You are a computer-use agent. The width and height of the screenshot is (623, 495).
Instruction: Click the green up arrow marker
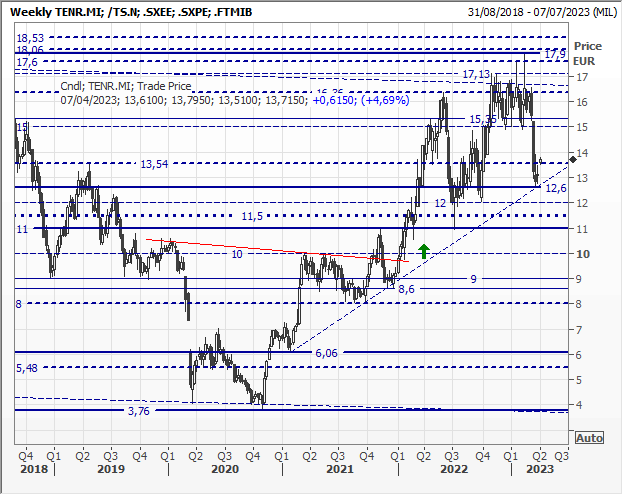click(424, 251)
